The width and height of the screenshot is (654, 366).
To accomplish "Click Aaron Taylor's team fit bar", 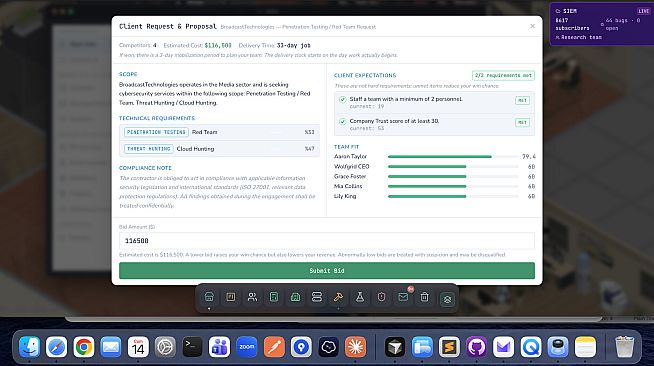I will click(x=453, y=157).
